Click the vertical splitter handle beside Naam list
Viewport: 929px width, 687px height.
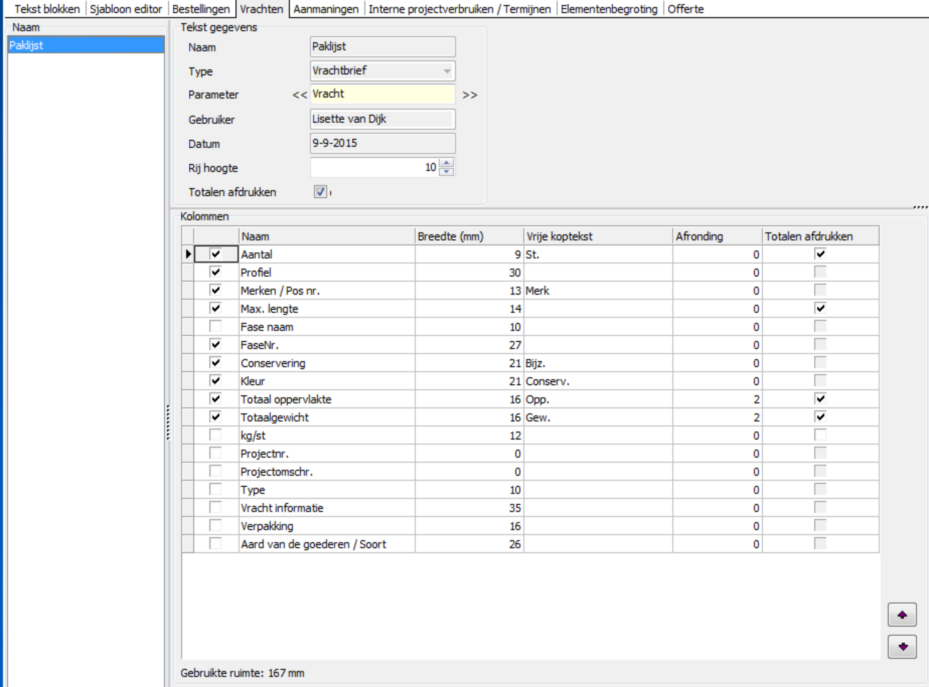click(x=168, y=422)
